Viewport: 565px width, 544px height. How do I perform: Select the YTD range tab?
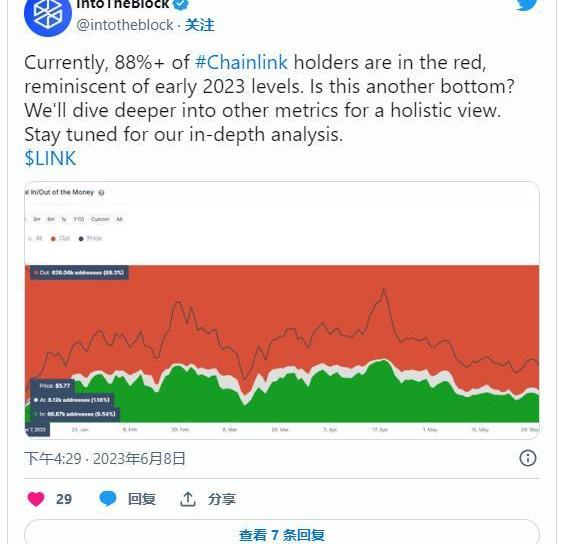[x=79, y=219]
